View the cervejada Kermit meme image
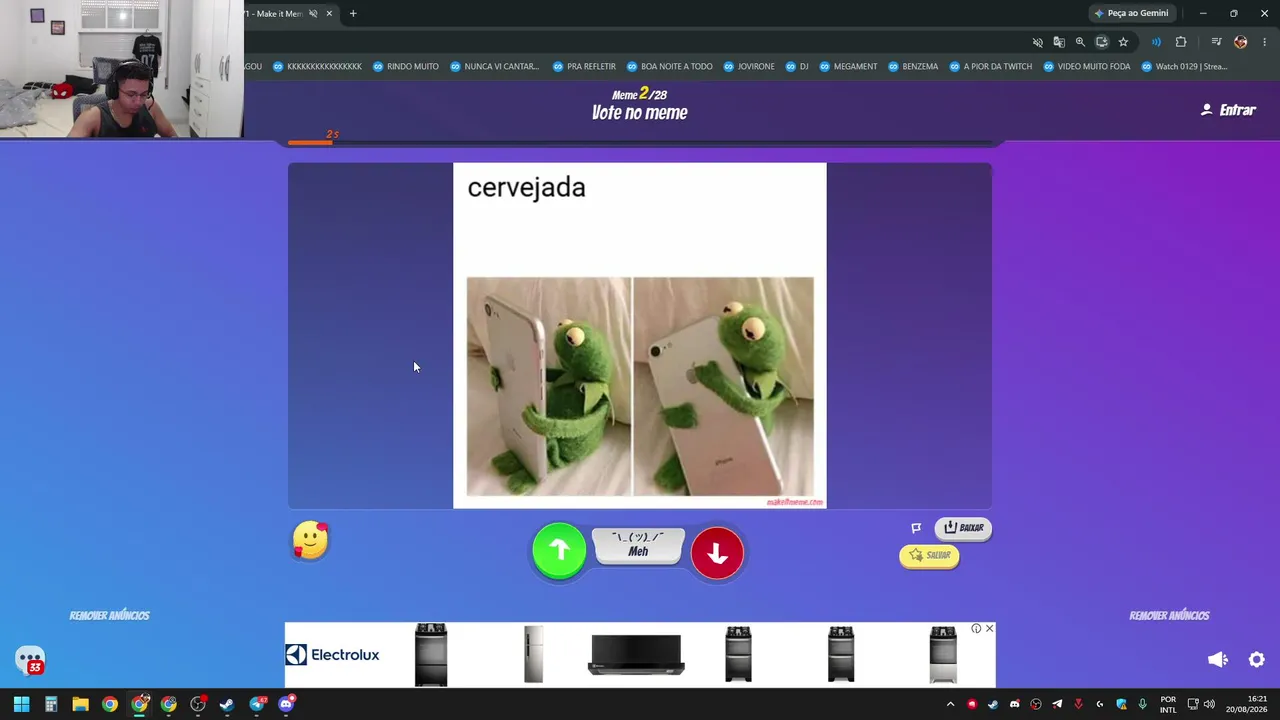 (x=640, y=335)
